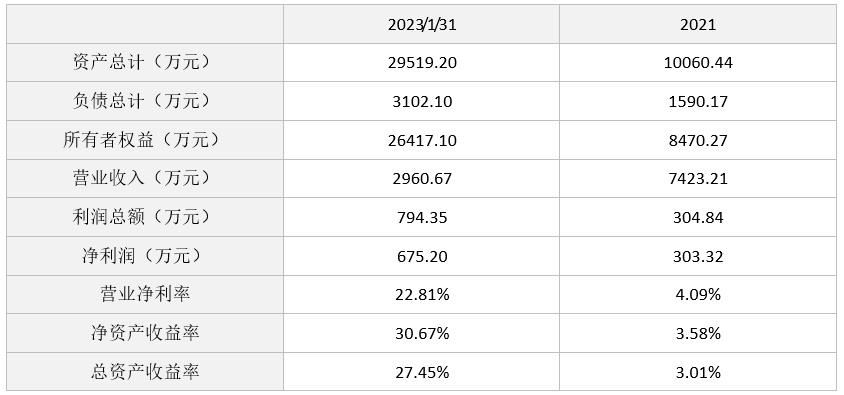Select cell with value 794.35
This screenshot has height=395, width=844.
pyautogui.click(x=421, y=217)
